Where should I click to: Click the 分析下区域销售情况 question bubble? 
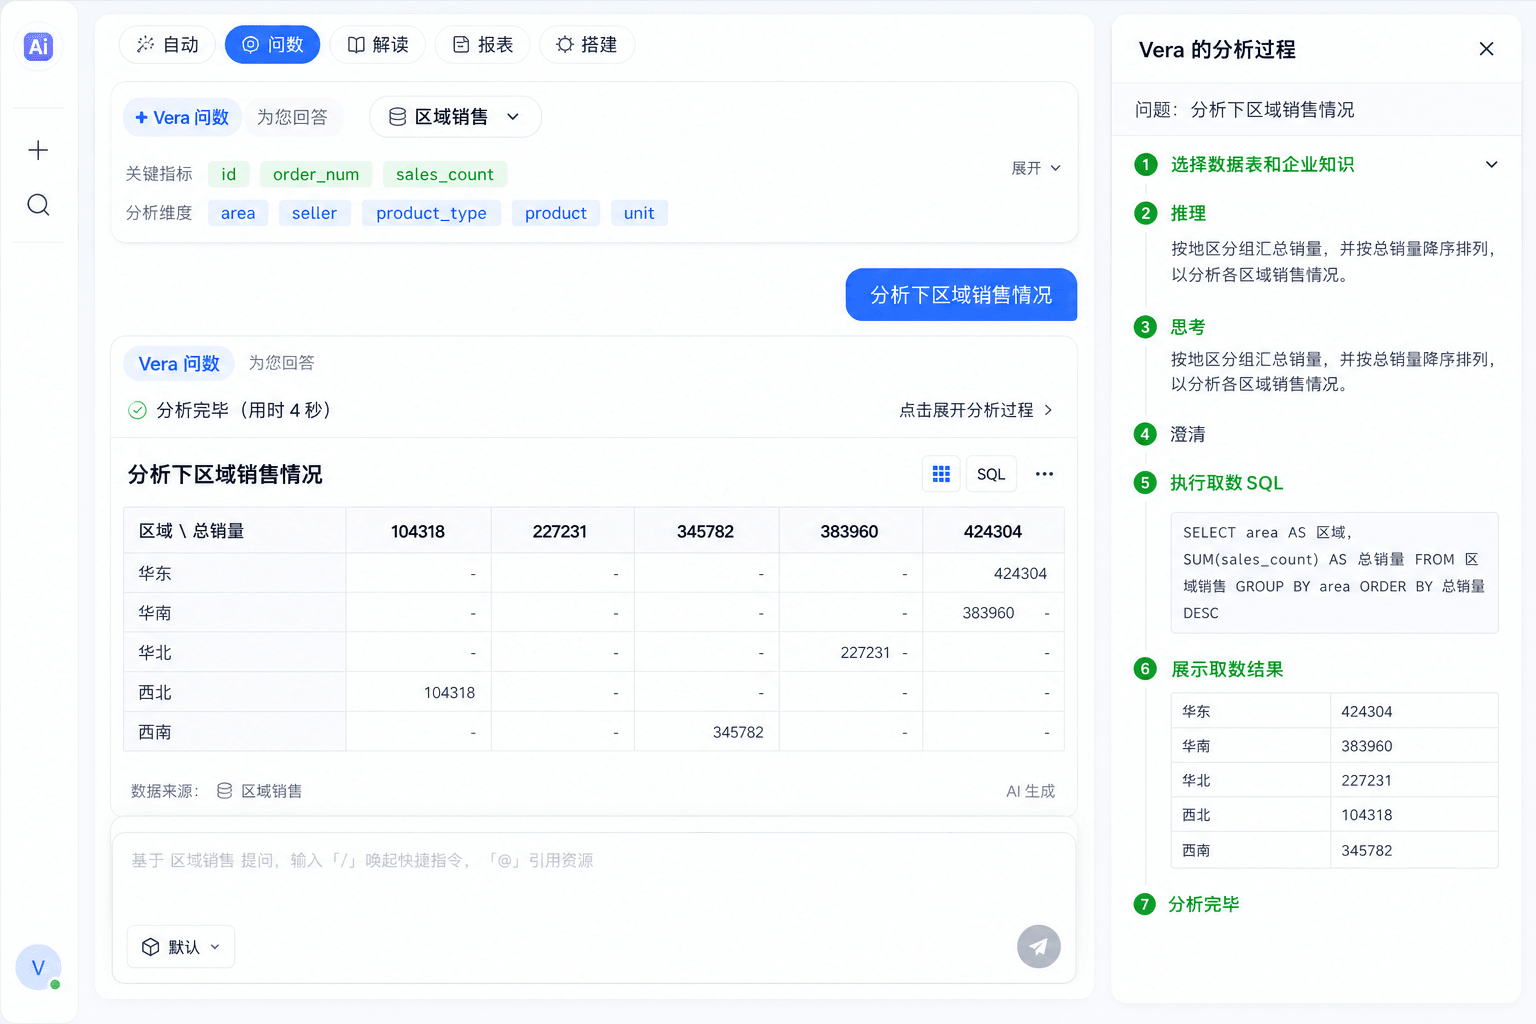(x=961, y=295)
